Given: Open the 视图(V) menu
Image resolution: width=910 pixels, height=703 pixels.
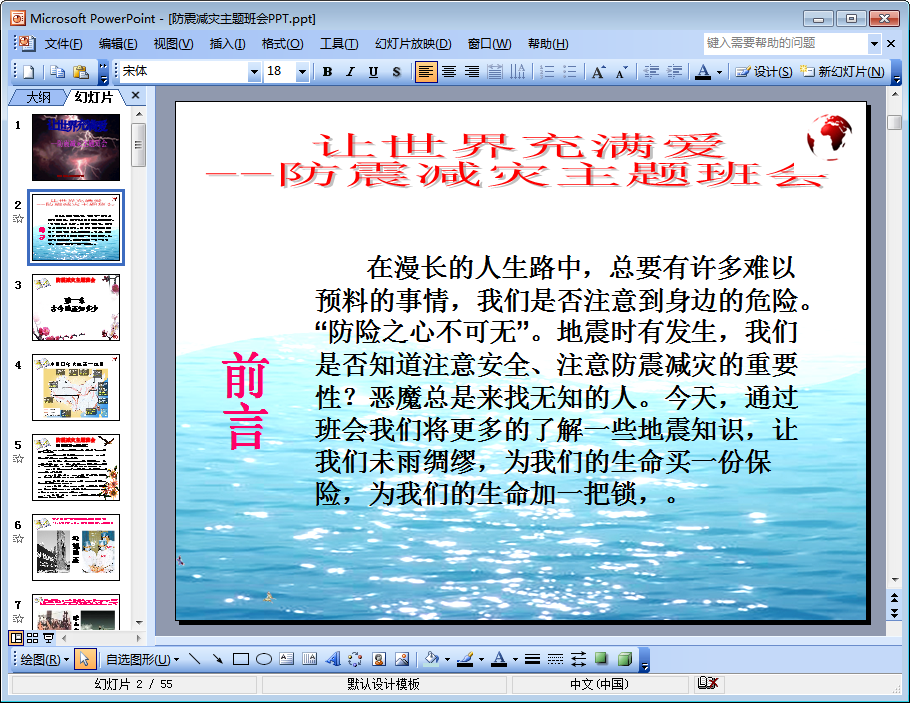Looking at the screenshot, I should [173, 44].
